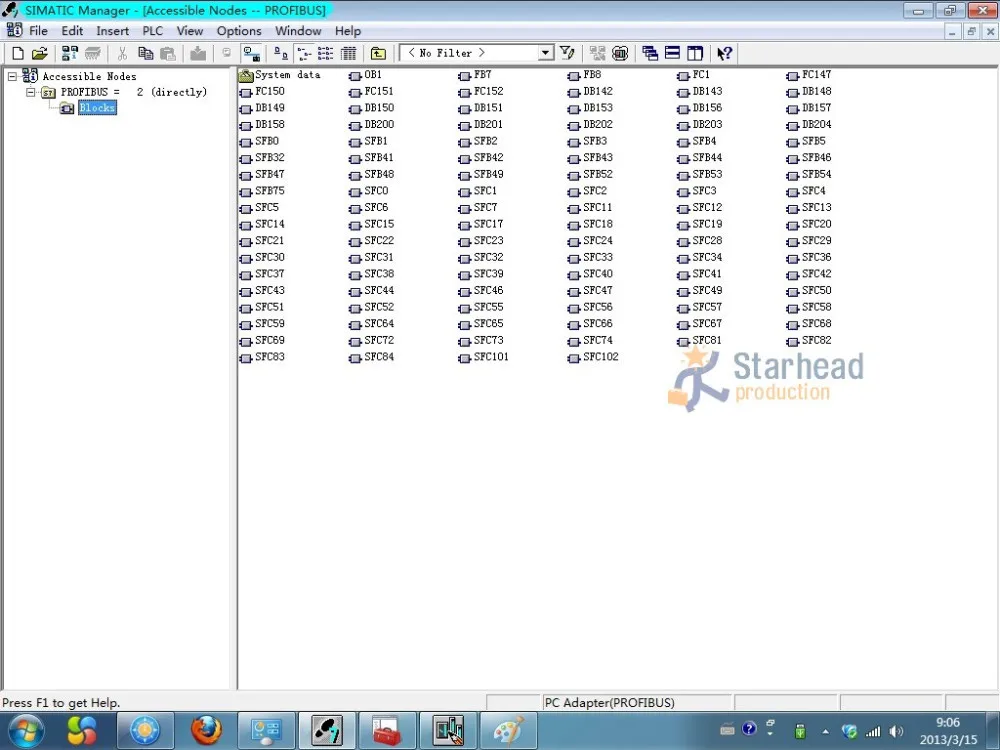Open the Insert menu

pos(112,31)
